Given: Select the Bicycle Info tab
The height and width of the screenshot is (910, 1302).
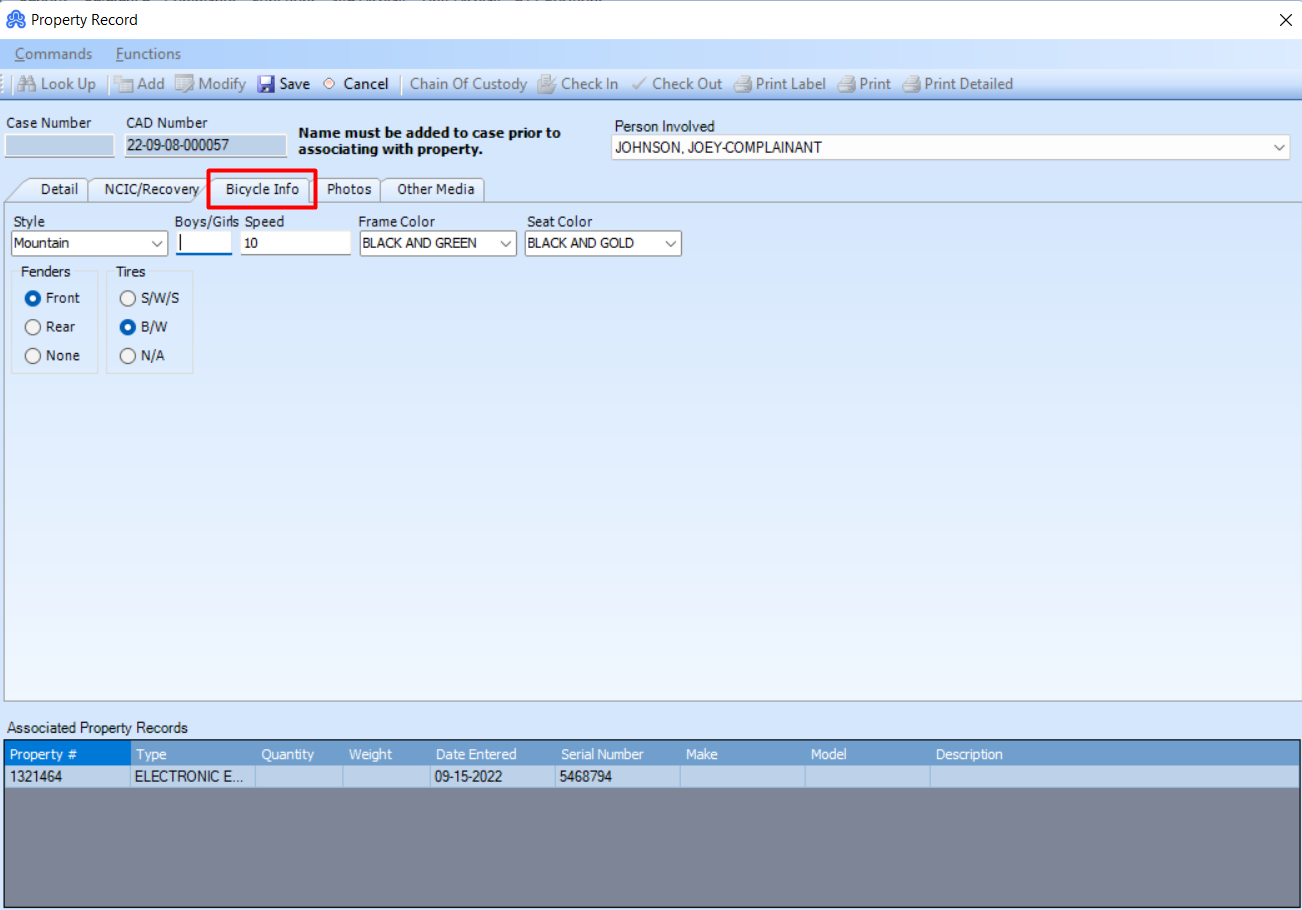Looking at the screenshot, I should pyautogui.click(x=262, y=189).
